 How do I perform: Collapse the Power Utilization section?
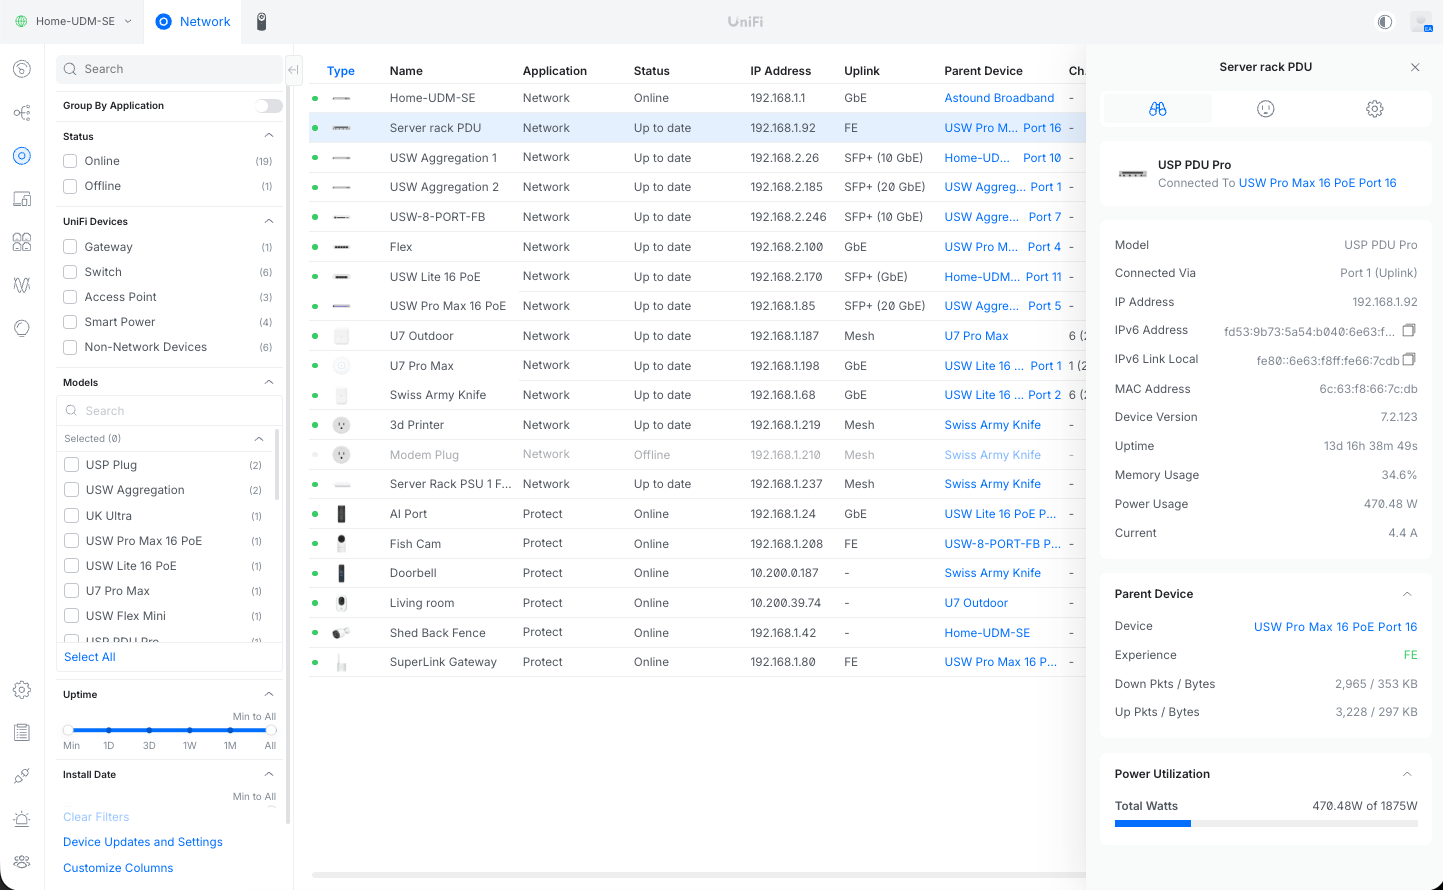tap(1407, 774)
